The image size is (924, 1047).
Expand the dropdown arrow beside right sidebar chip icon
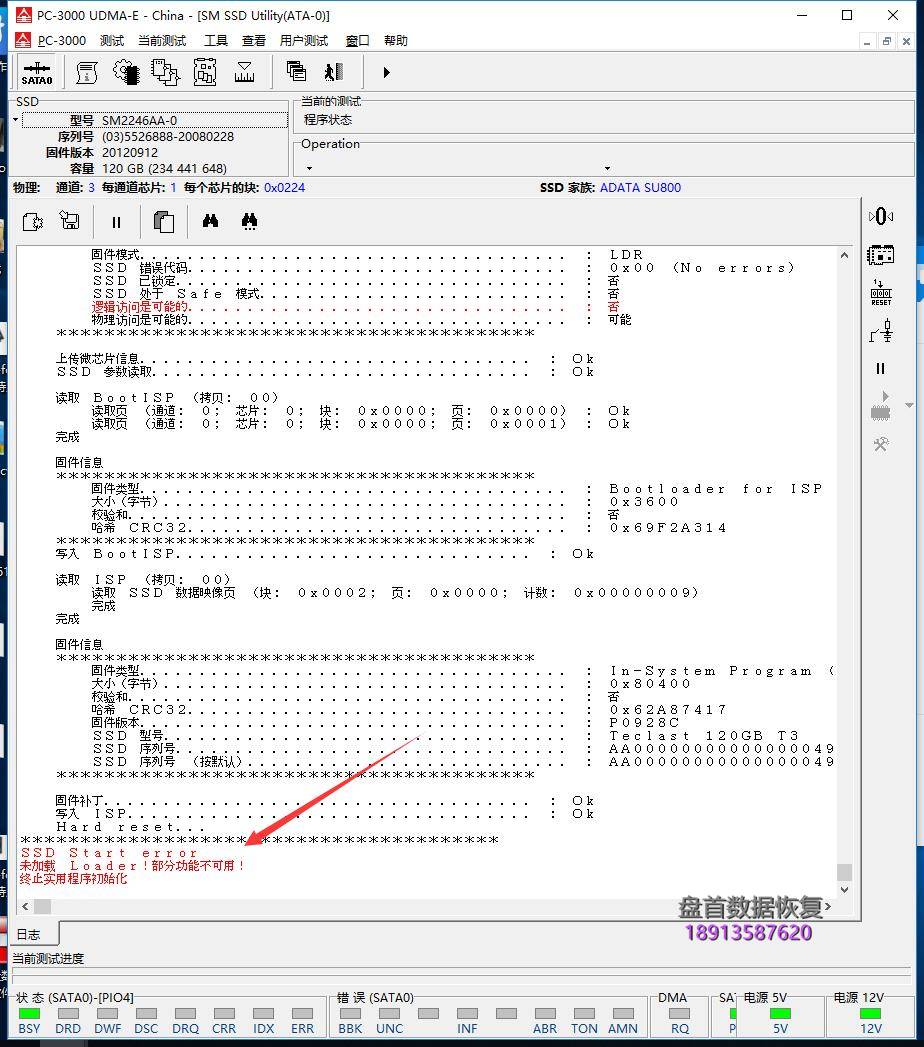click(x=909, y=406)
